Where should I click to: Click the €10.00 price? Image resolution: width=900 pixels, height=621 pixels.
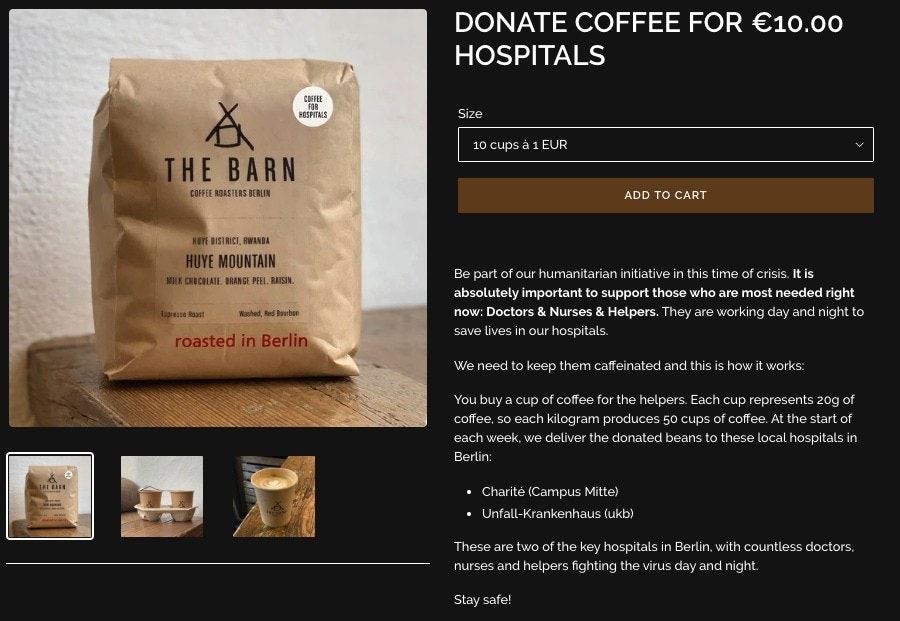(798, 23)
